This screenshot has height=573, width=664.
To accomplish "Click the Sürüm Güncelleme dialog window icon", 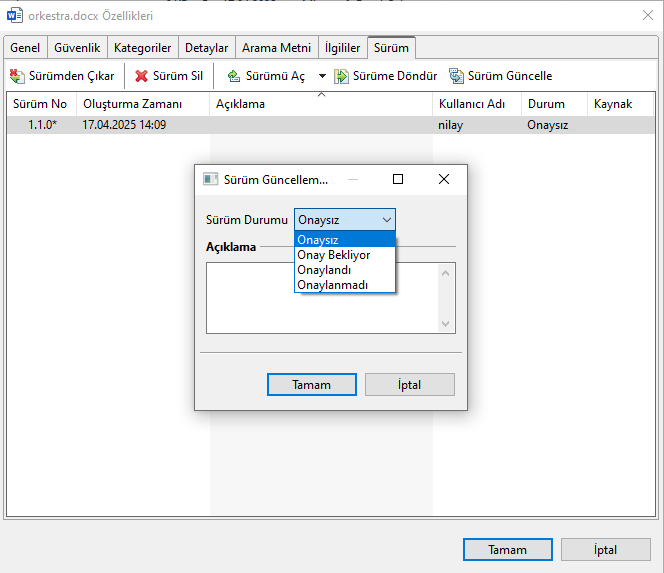I will [210, 179].
